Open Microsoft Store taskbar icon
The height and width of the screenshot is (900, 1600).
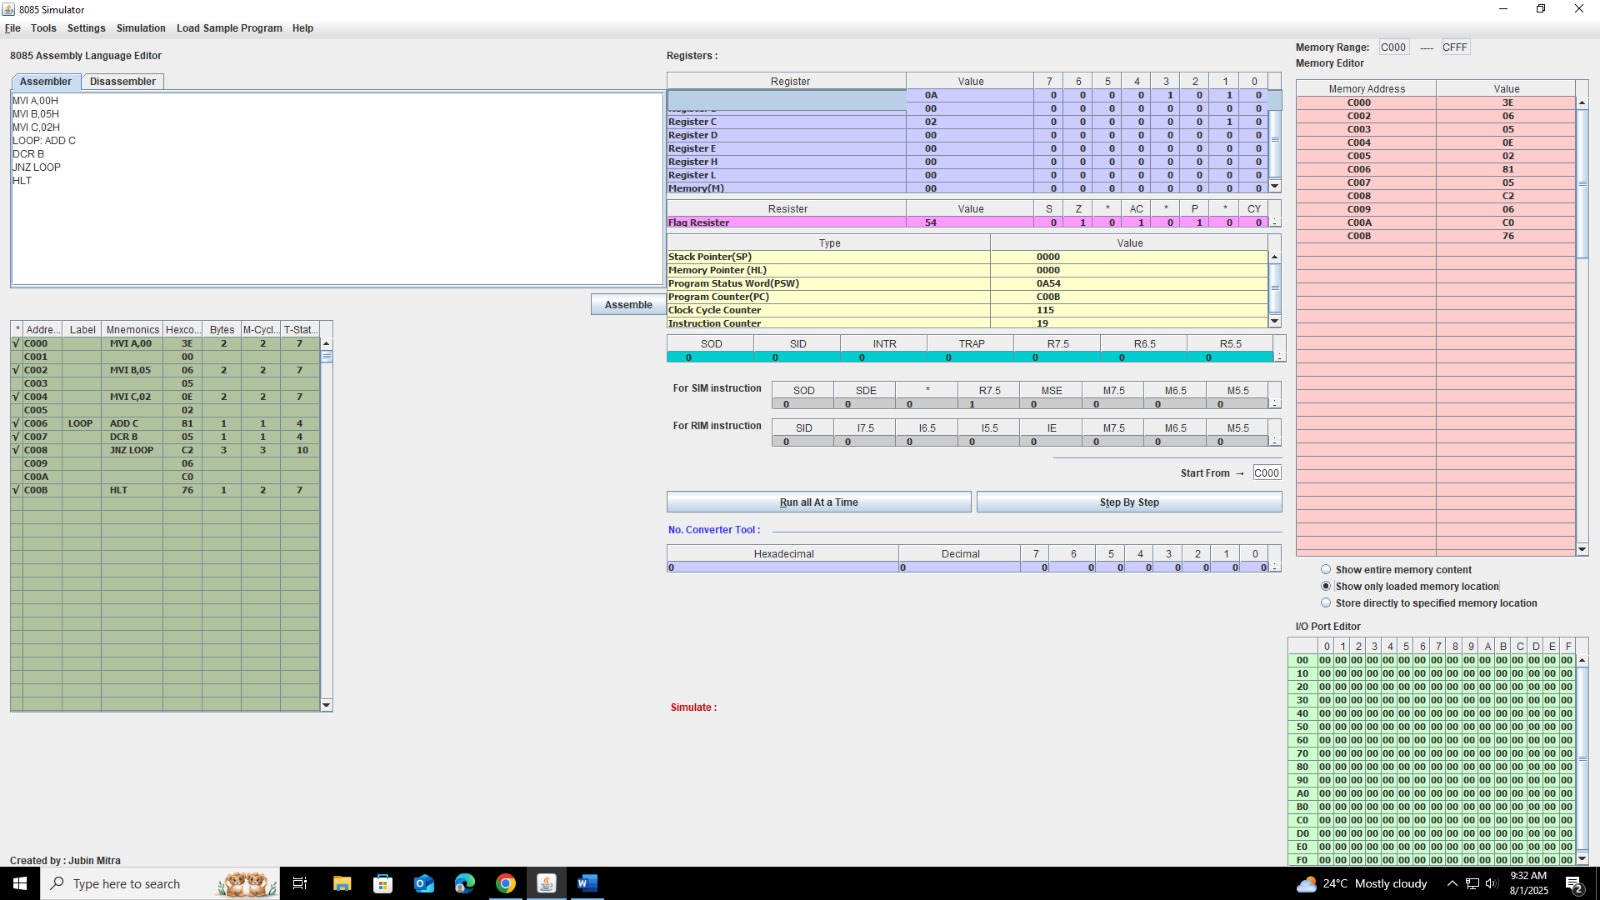[x=383, y=883]
